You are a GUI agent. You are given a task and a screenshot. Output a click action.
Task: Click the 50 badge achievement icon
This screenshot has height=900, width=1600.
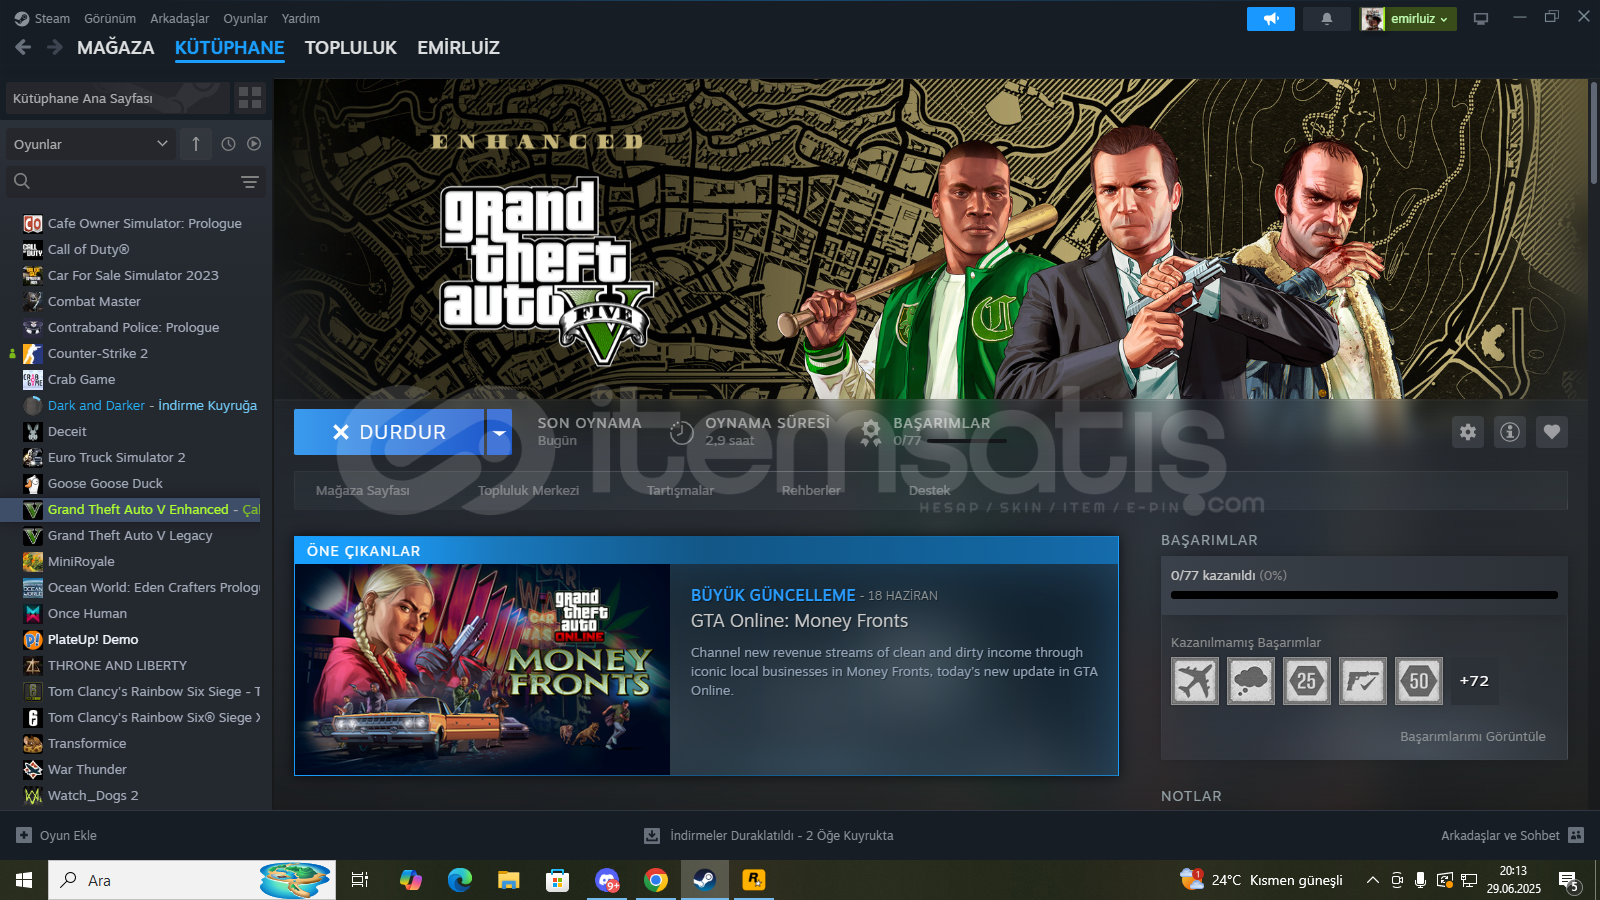pyautogui.click(x=1419, y=681)
